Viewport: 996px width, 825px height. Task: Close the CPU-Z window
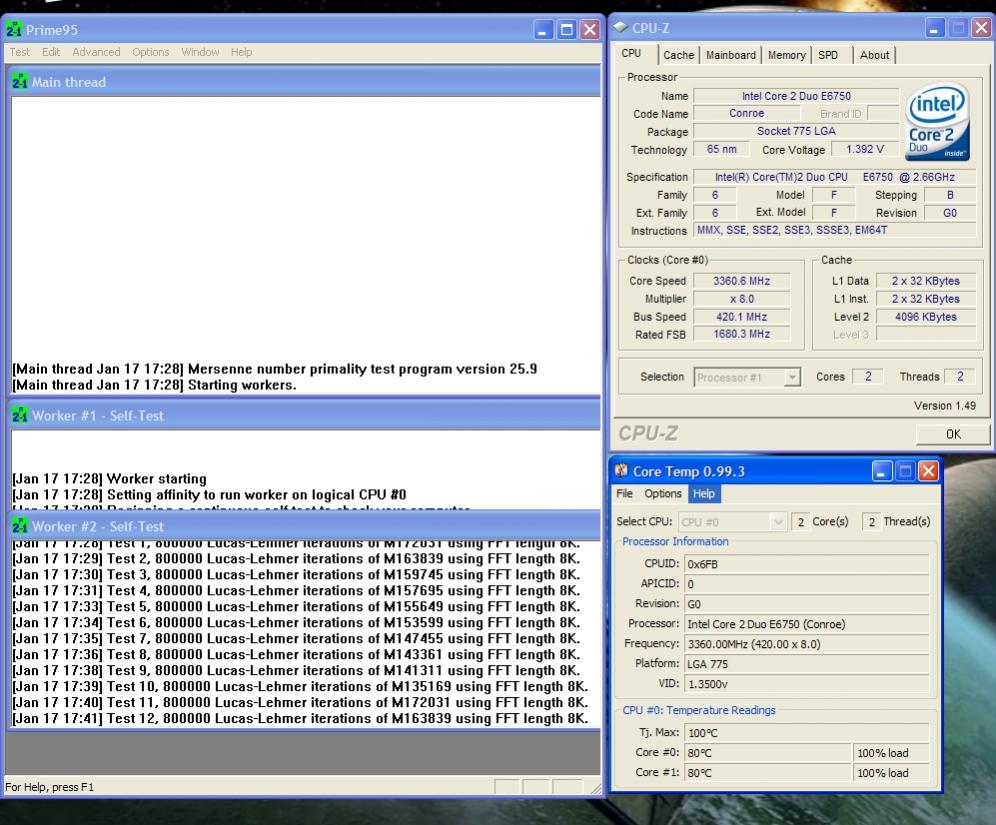coord(981,28)
